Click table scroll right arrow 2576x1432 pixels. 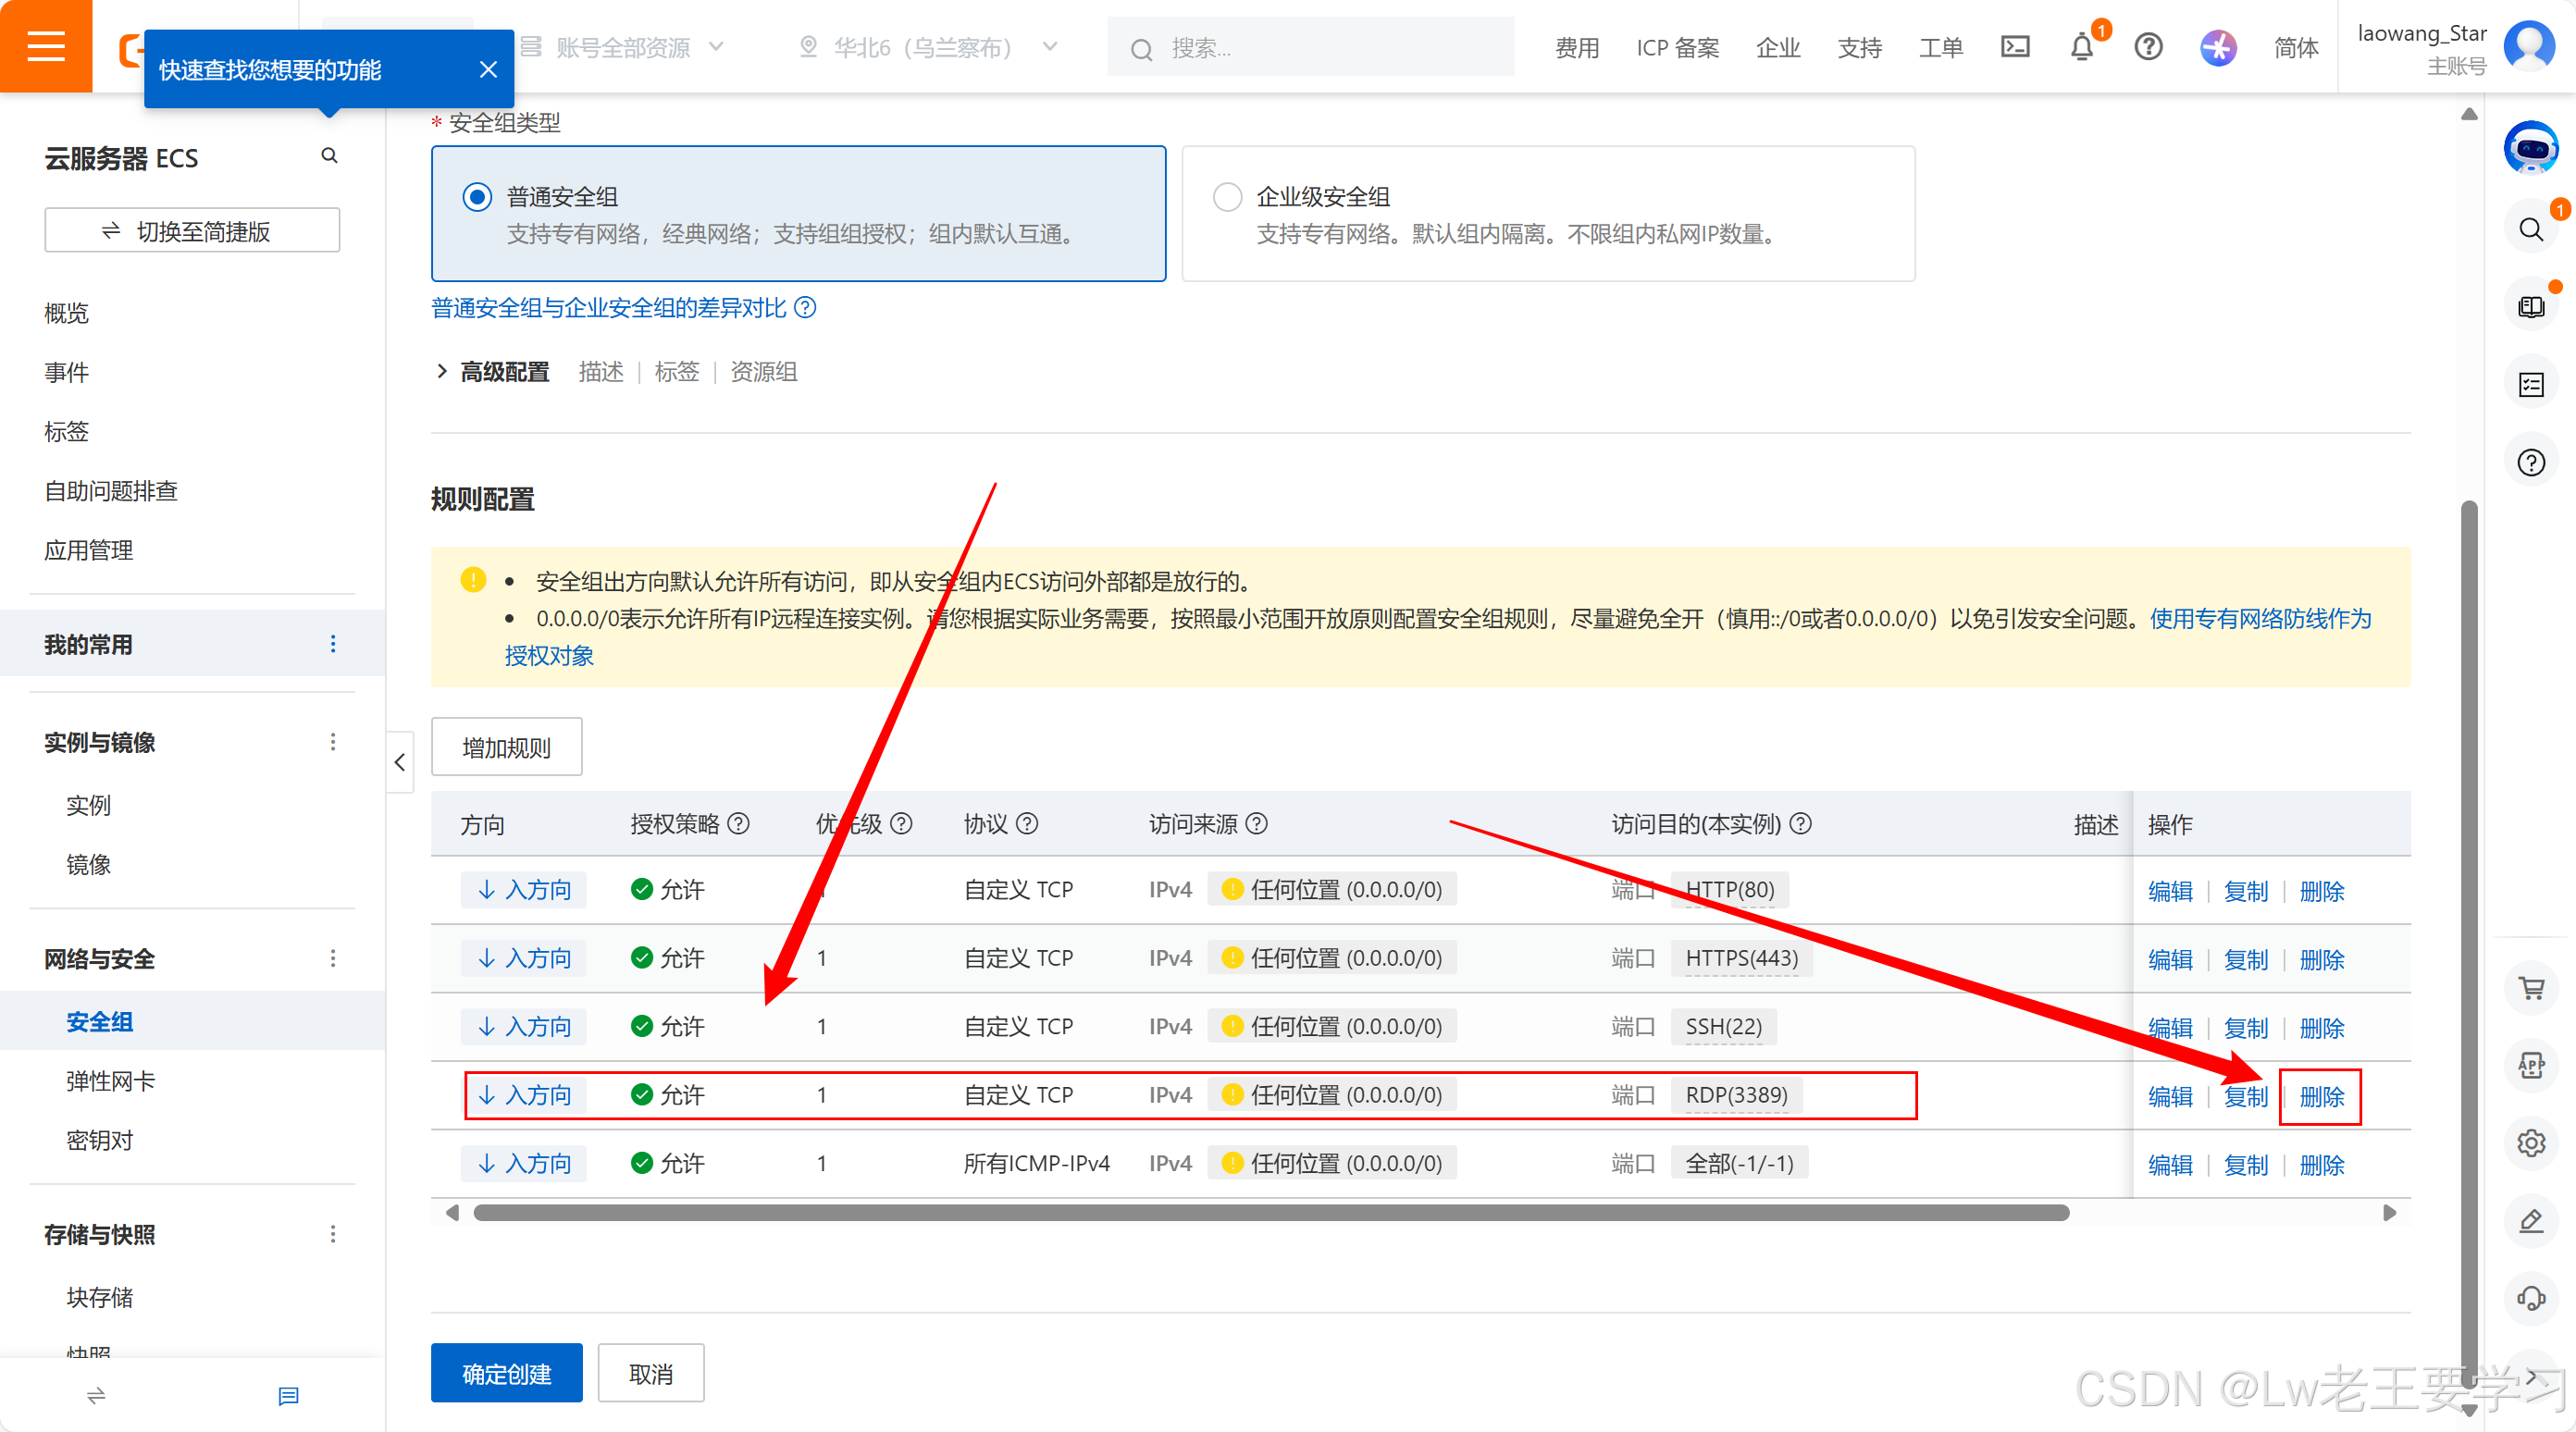click(x=2389, y=1213)
